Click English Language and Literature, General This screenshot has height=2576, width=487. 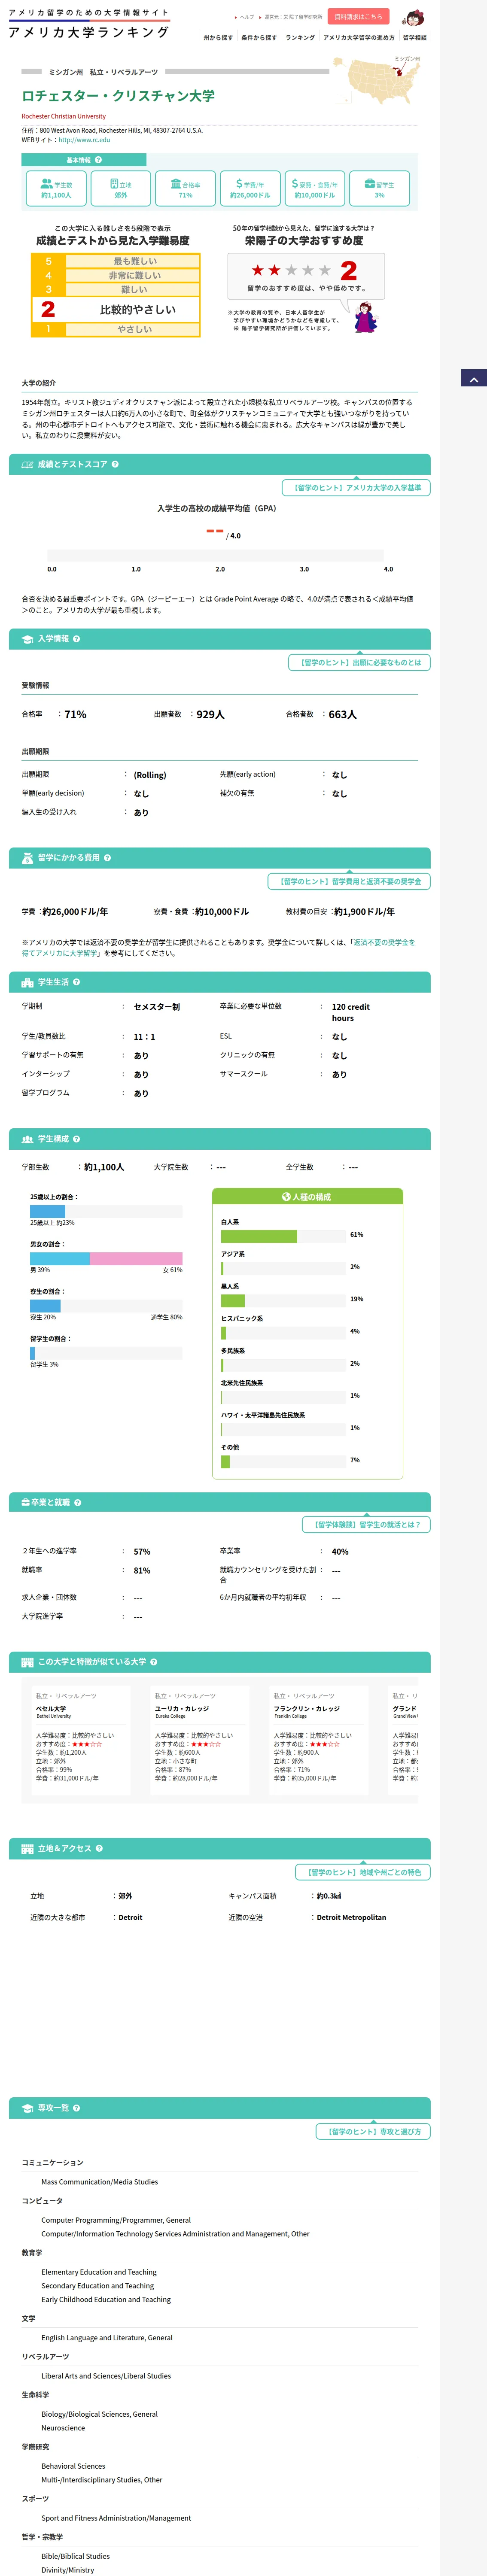107,2338
